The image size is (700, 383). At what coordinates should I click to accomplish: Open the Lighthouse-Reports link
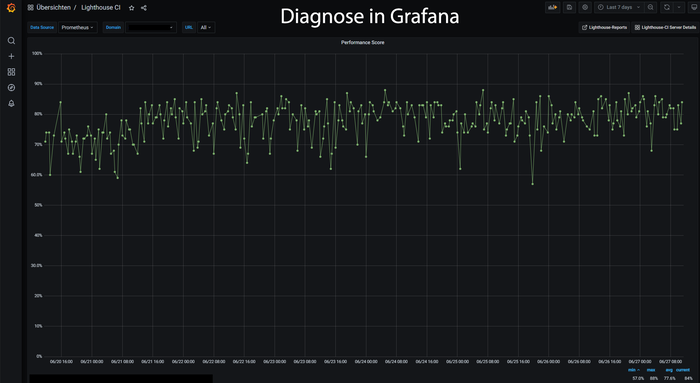click(x=604, y=27)
